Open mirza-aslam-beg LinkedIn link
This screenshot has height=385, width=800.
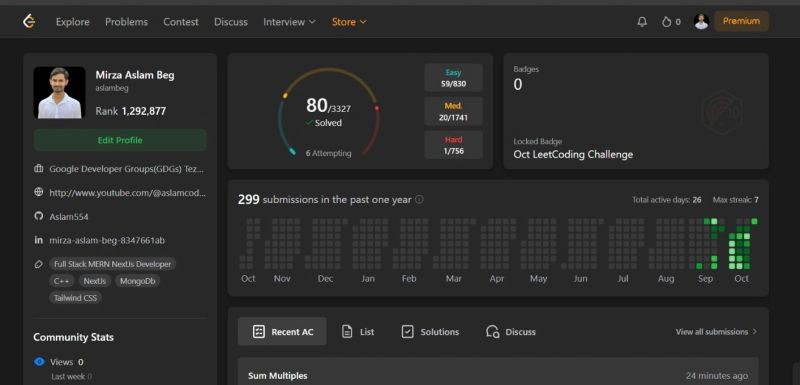pyautogui.click(x=107, y=240)
